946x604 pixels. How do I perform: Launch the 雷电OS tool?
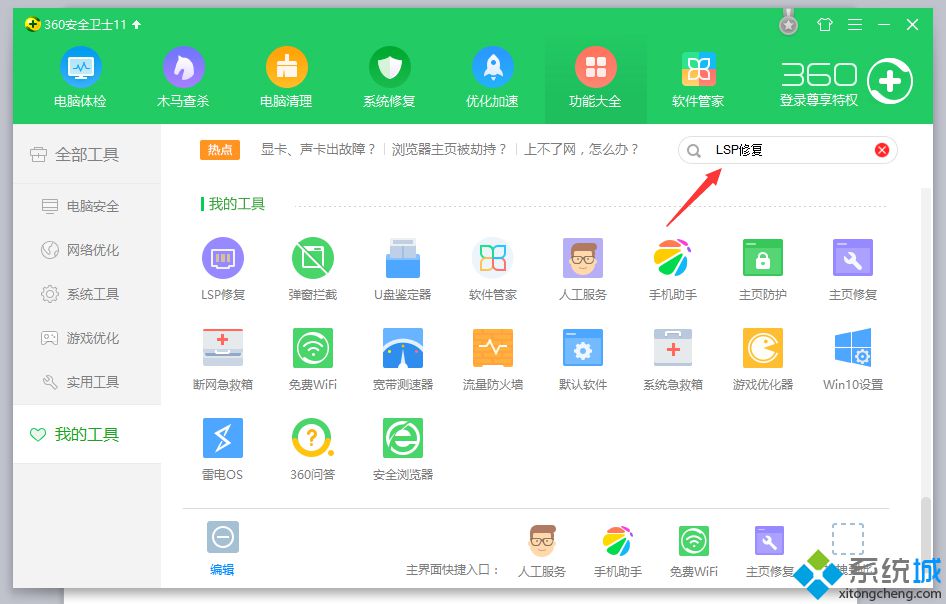click(x=223, y=438)
